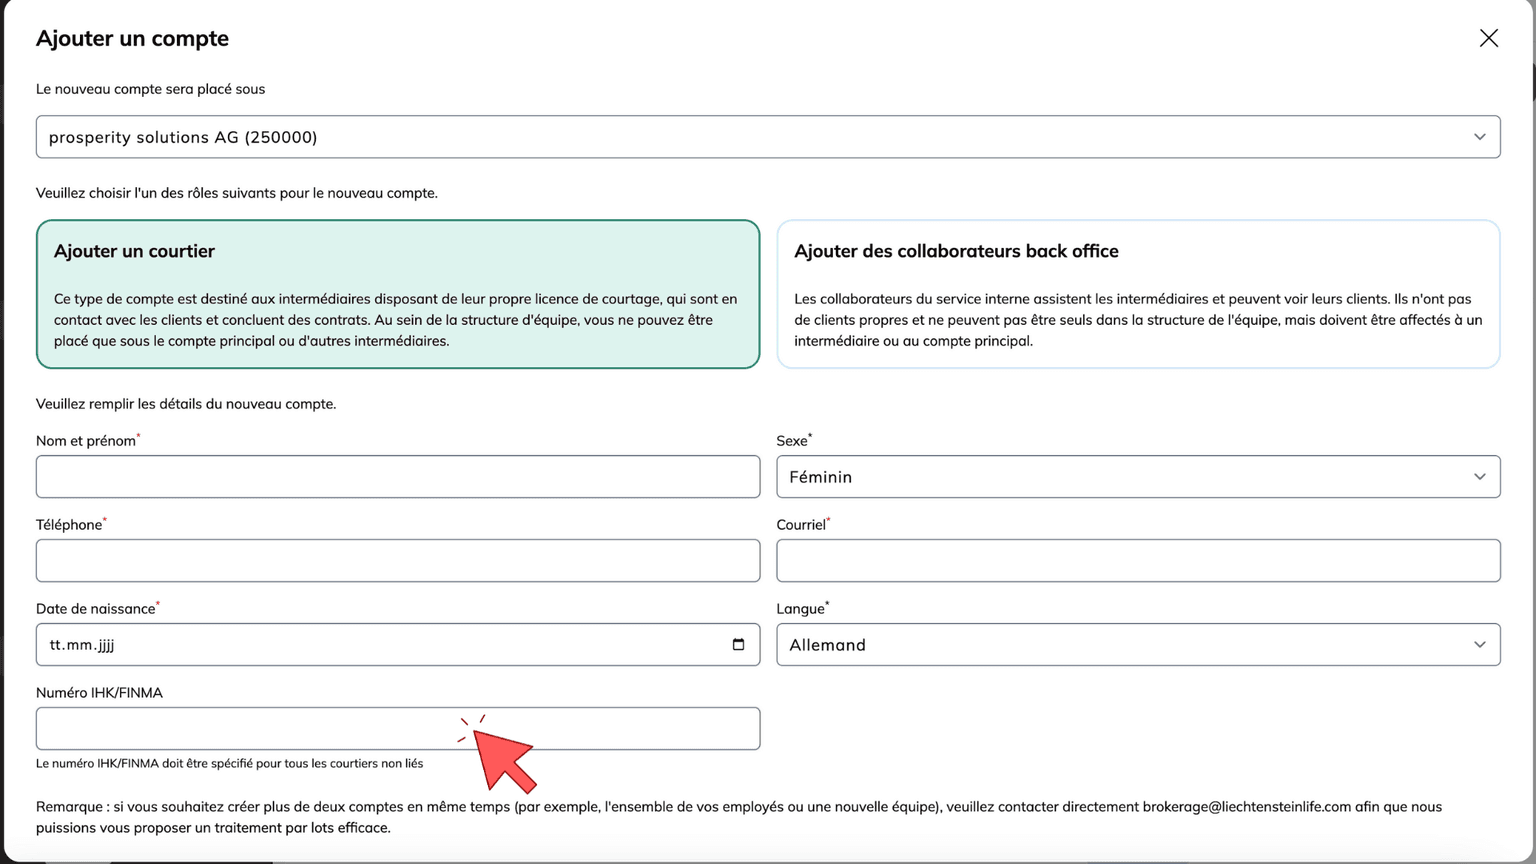Image resolution: width=1536 pixels, height=864 pixels.
Task: Click the Numéro IHK/FINMA field label
Action: pos(99,693)
